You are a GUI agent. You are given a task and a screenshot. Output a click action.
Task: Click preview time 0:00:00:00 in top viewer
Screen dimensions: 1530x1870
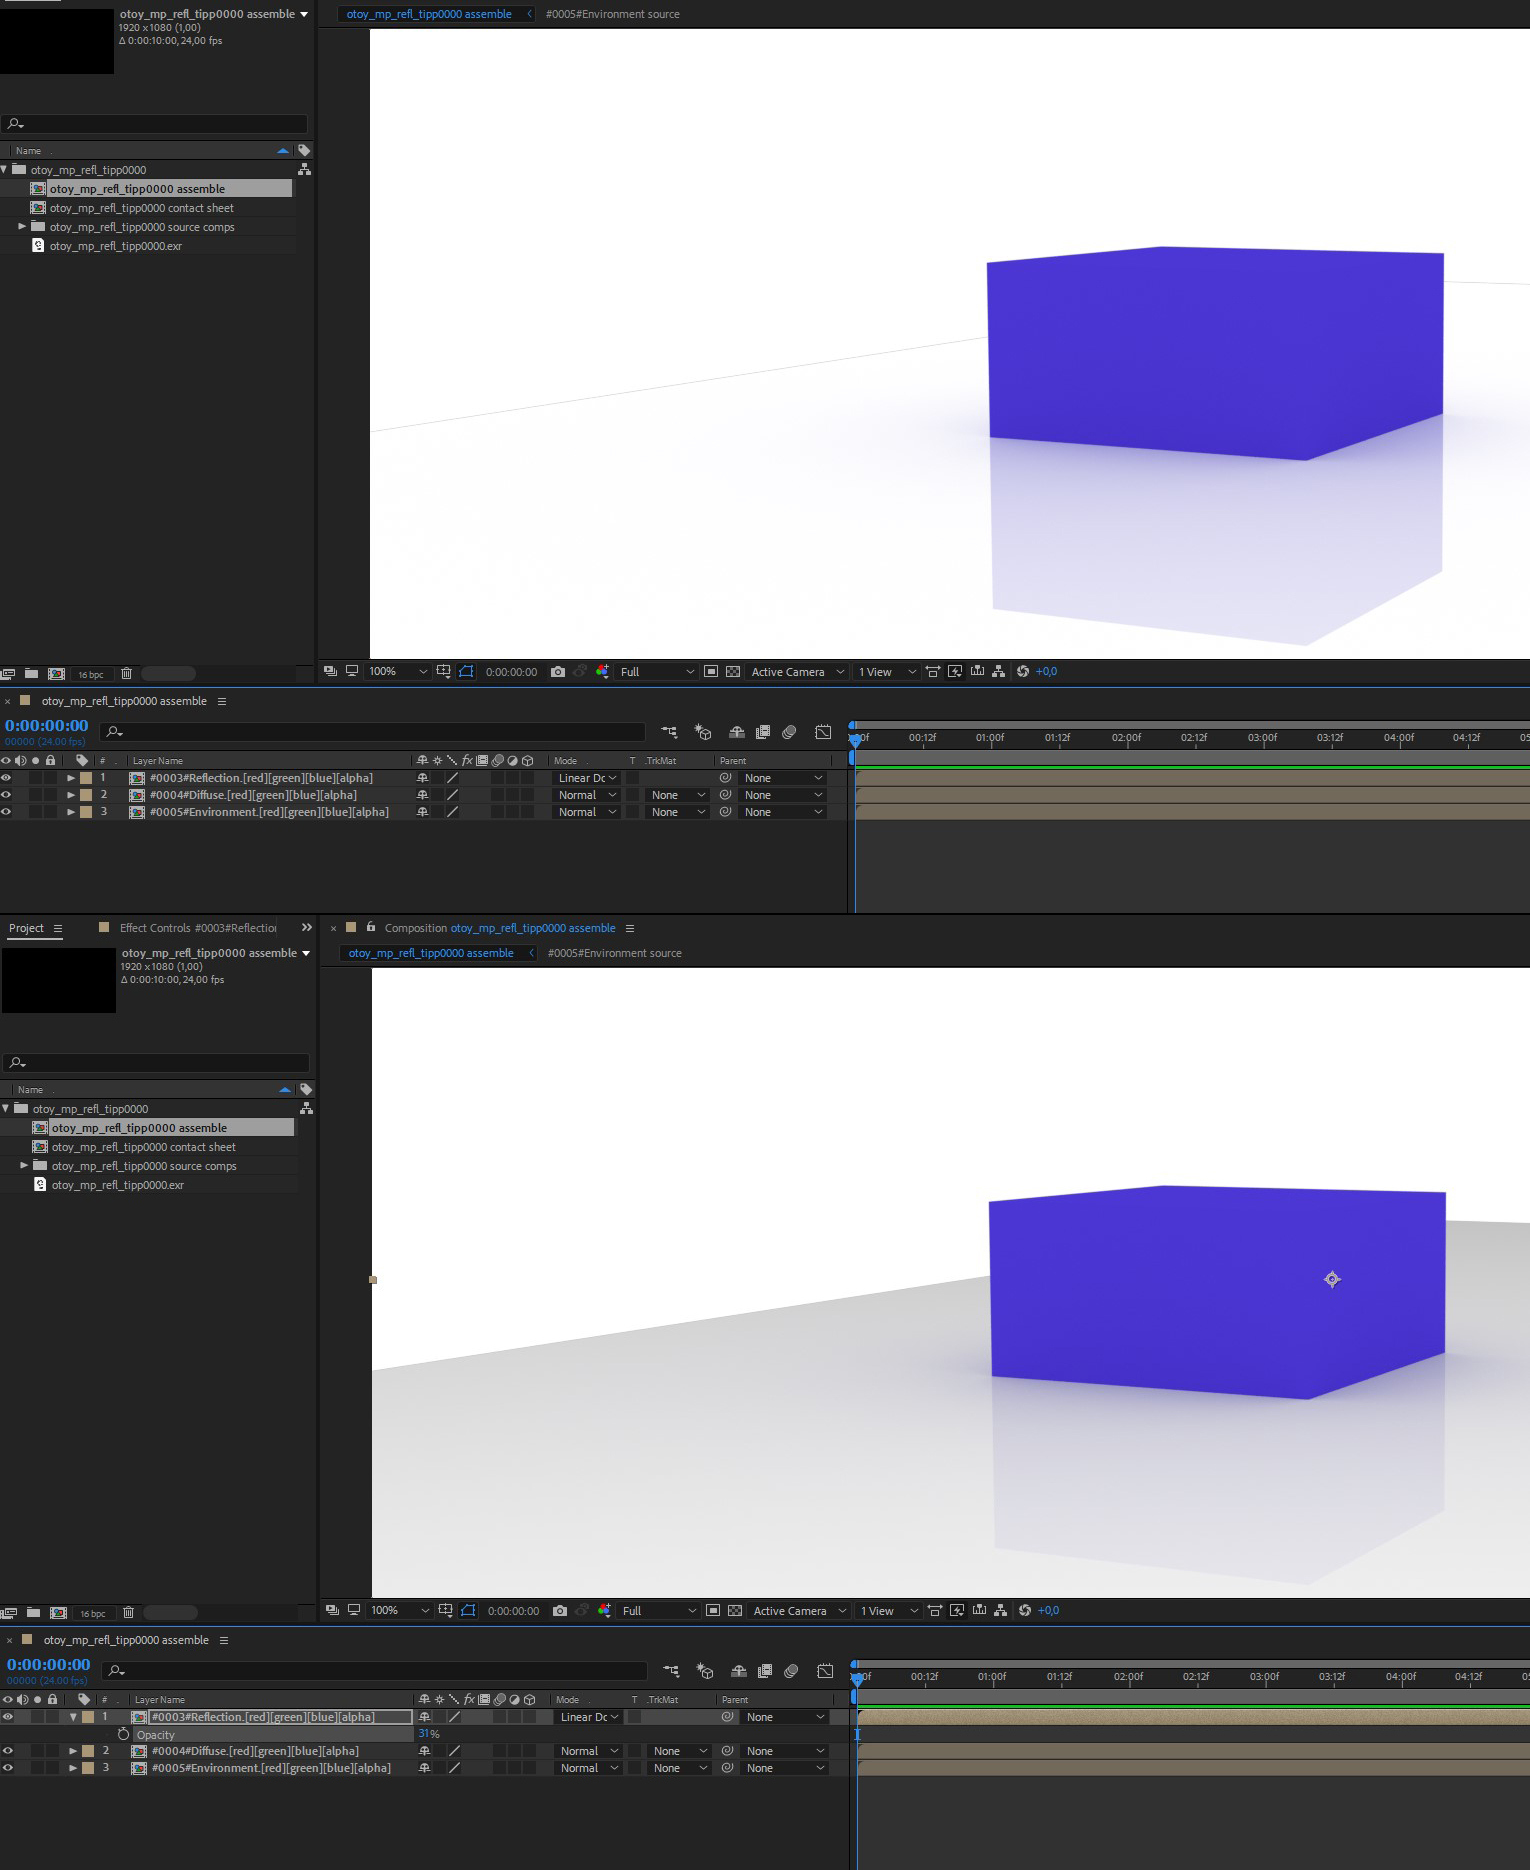click(x=511, y=671)
